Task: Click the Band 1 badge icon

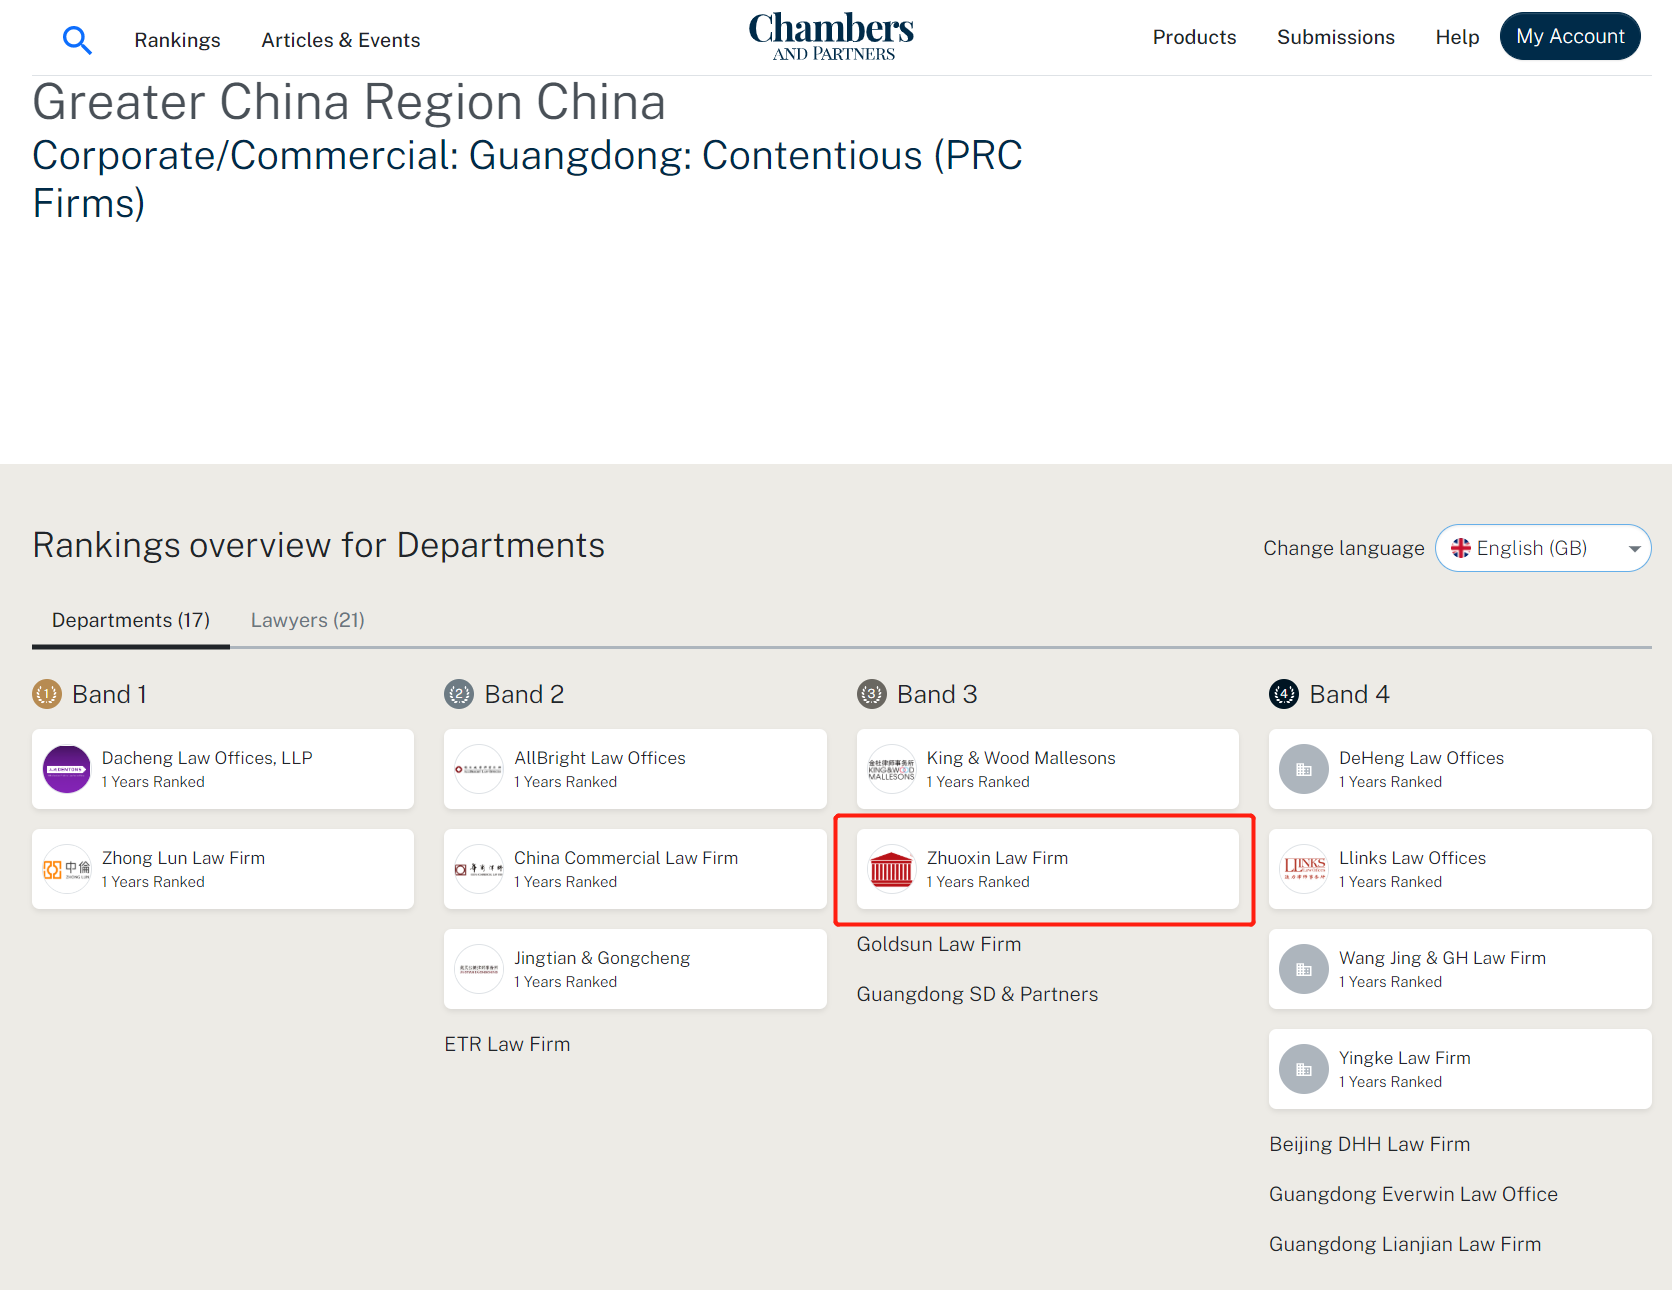Action: click(47, 694)
